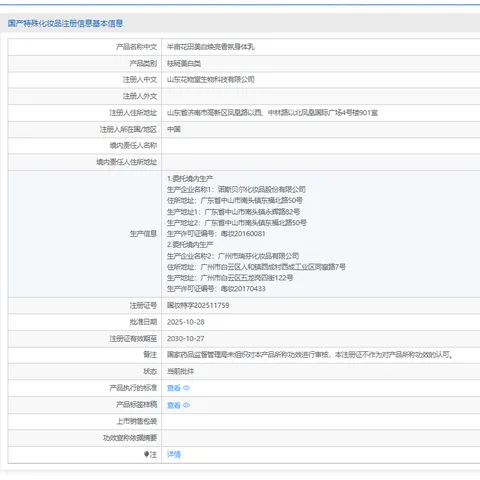
Task: Select line 2.委托境内生产
Action: click(190, 245)
